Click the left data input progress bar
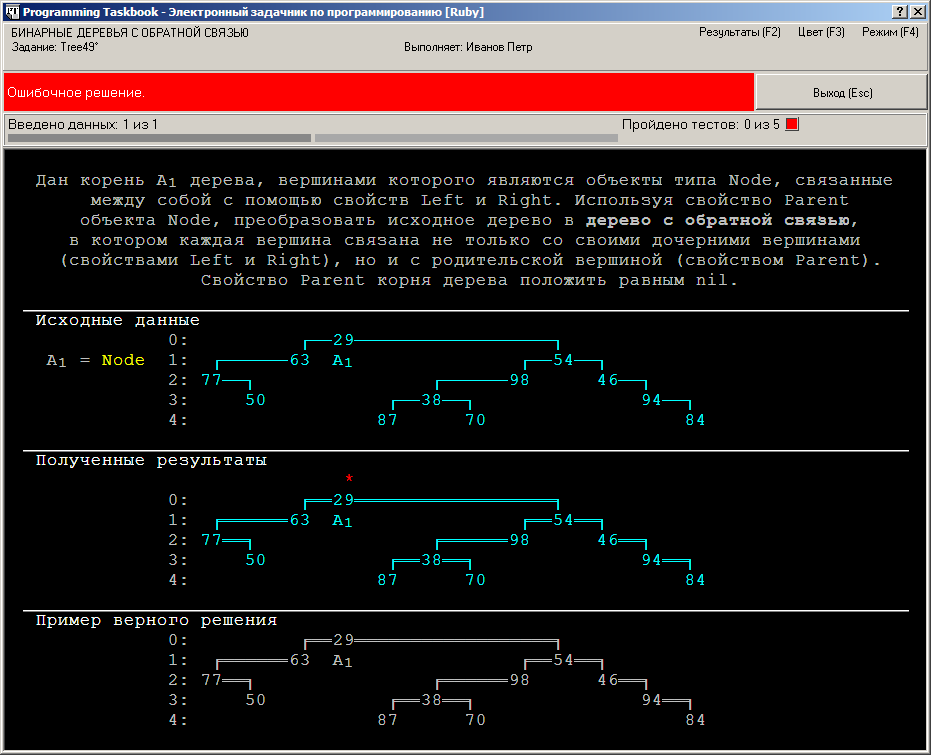931x755 pixels. pos(159,138)
